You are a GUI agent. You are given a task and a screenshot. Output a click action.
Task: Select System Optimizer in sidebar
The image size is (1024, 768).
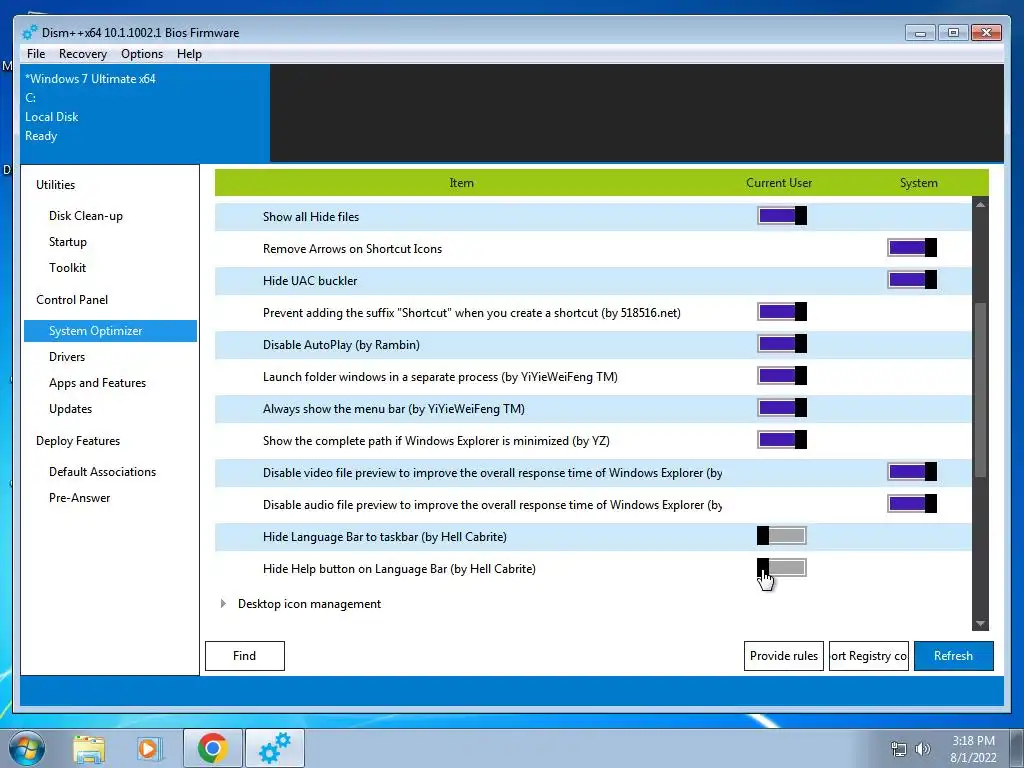[x=110, y=330]
